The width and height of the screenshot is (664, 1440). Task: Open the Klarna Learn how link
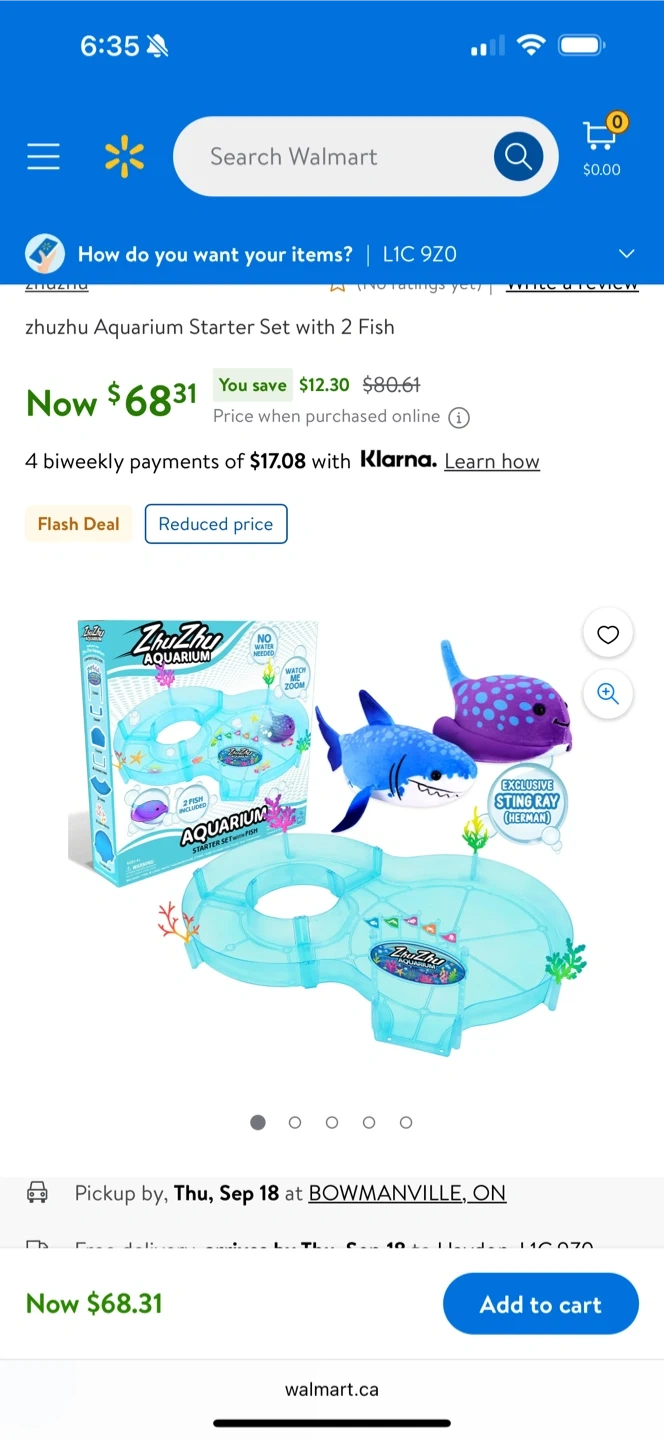492,461
